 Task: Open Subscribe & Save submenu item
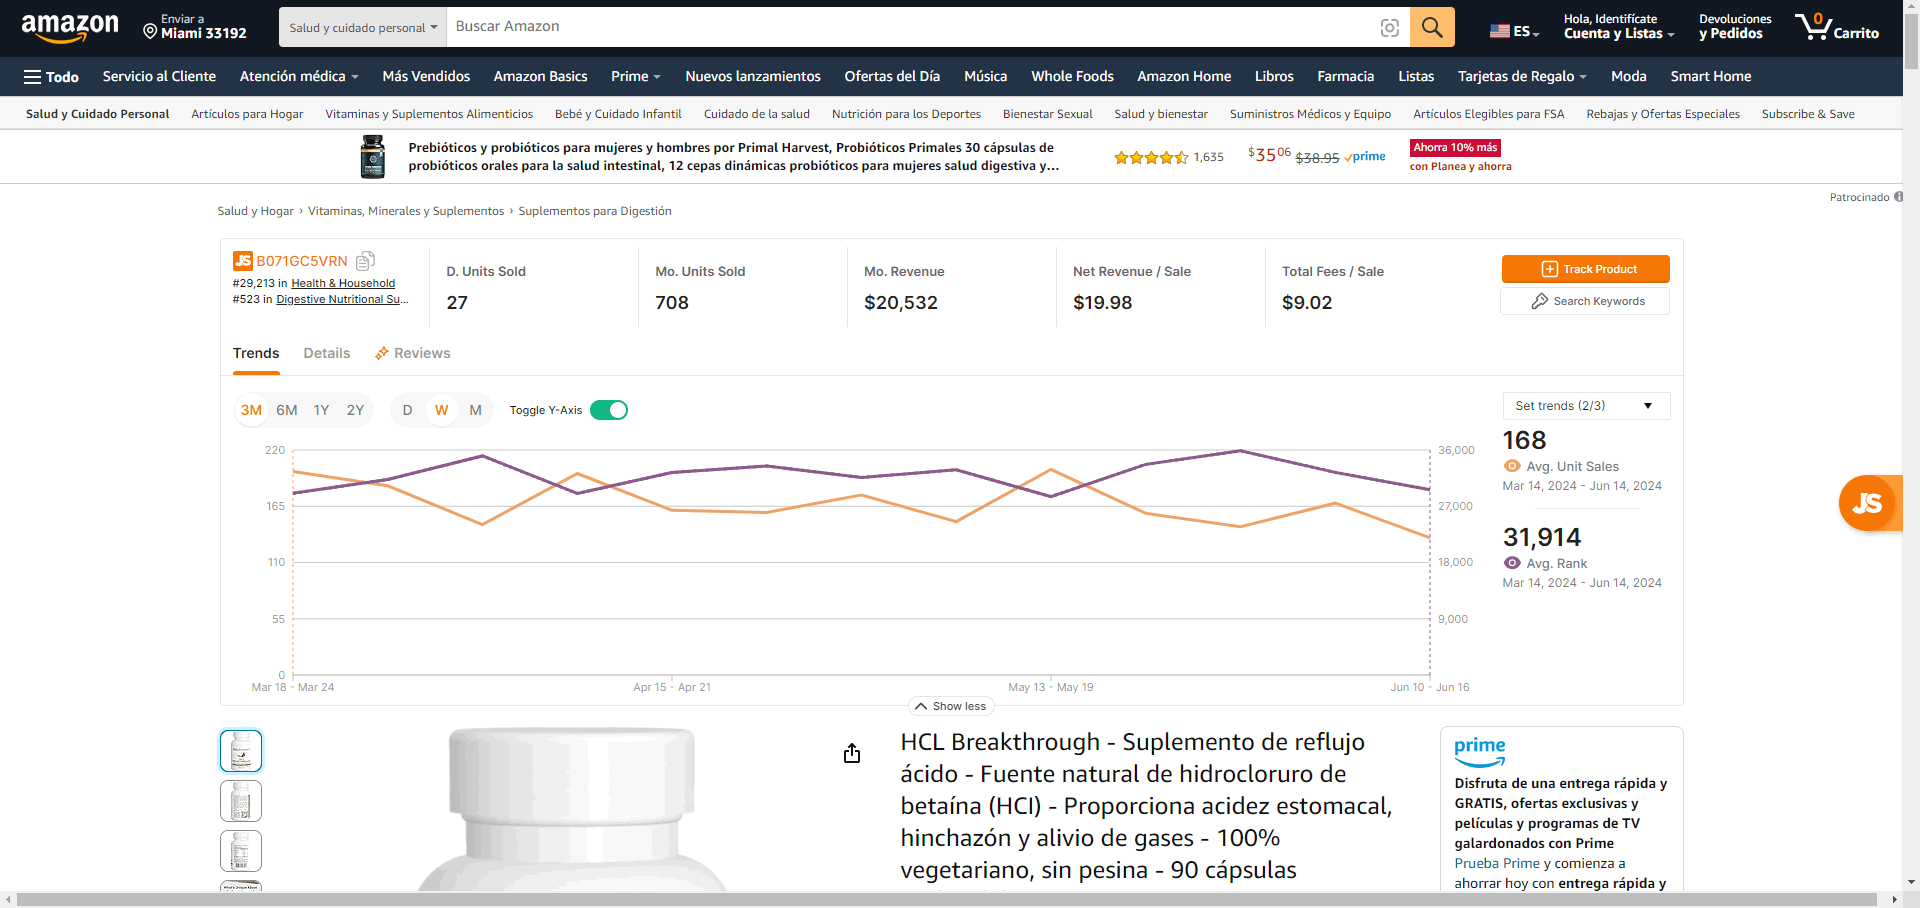click(x=1808, y=114)
